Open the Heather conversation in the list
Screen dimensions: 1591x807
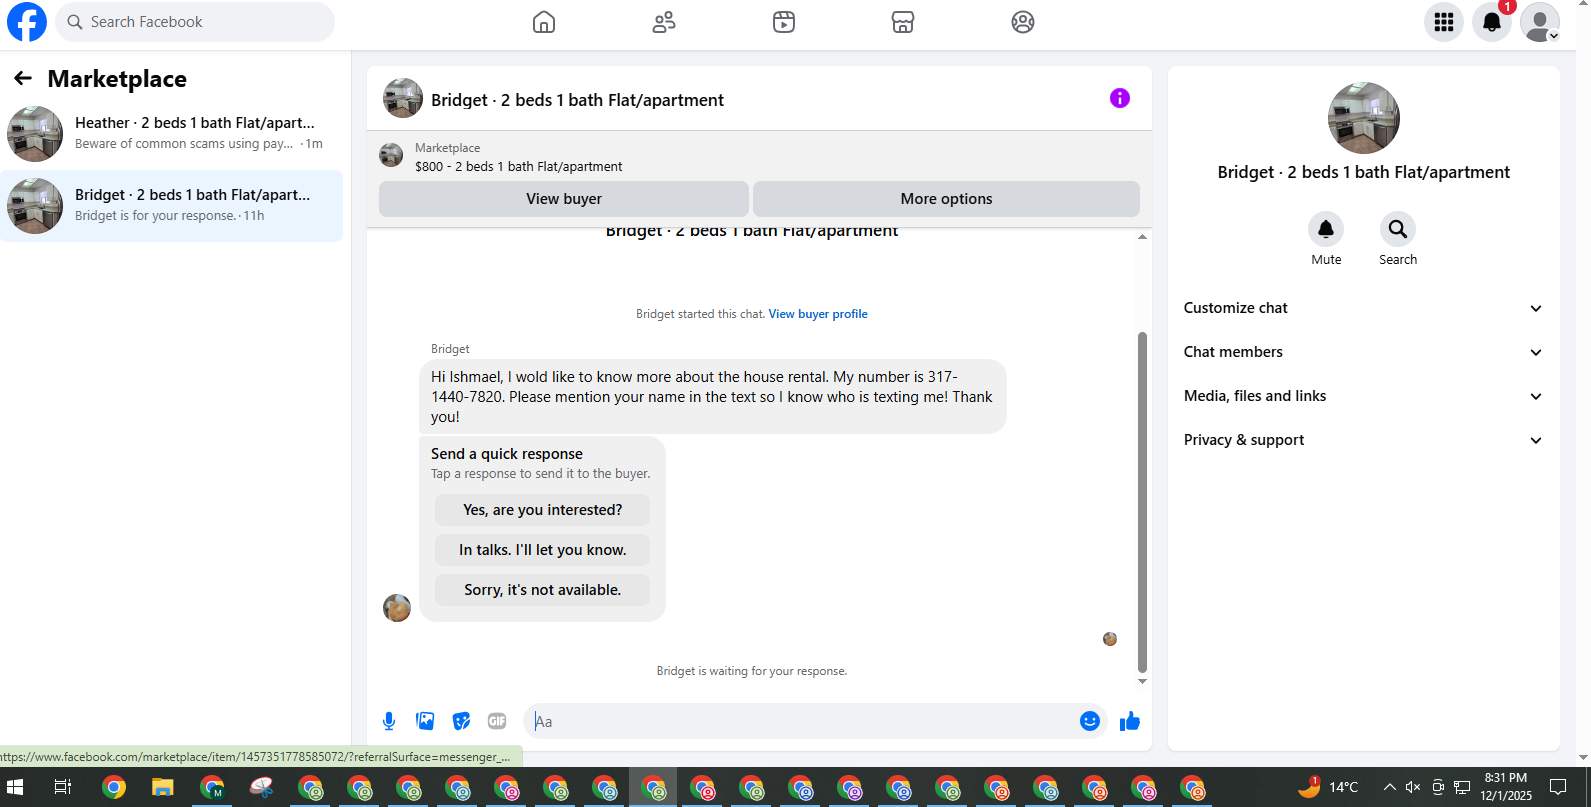click(x=171, y=134)
